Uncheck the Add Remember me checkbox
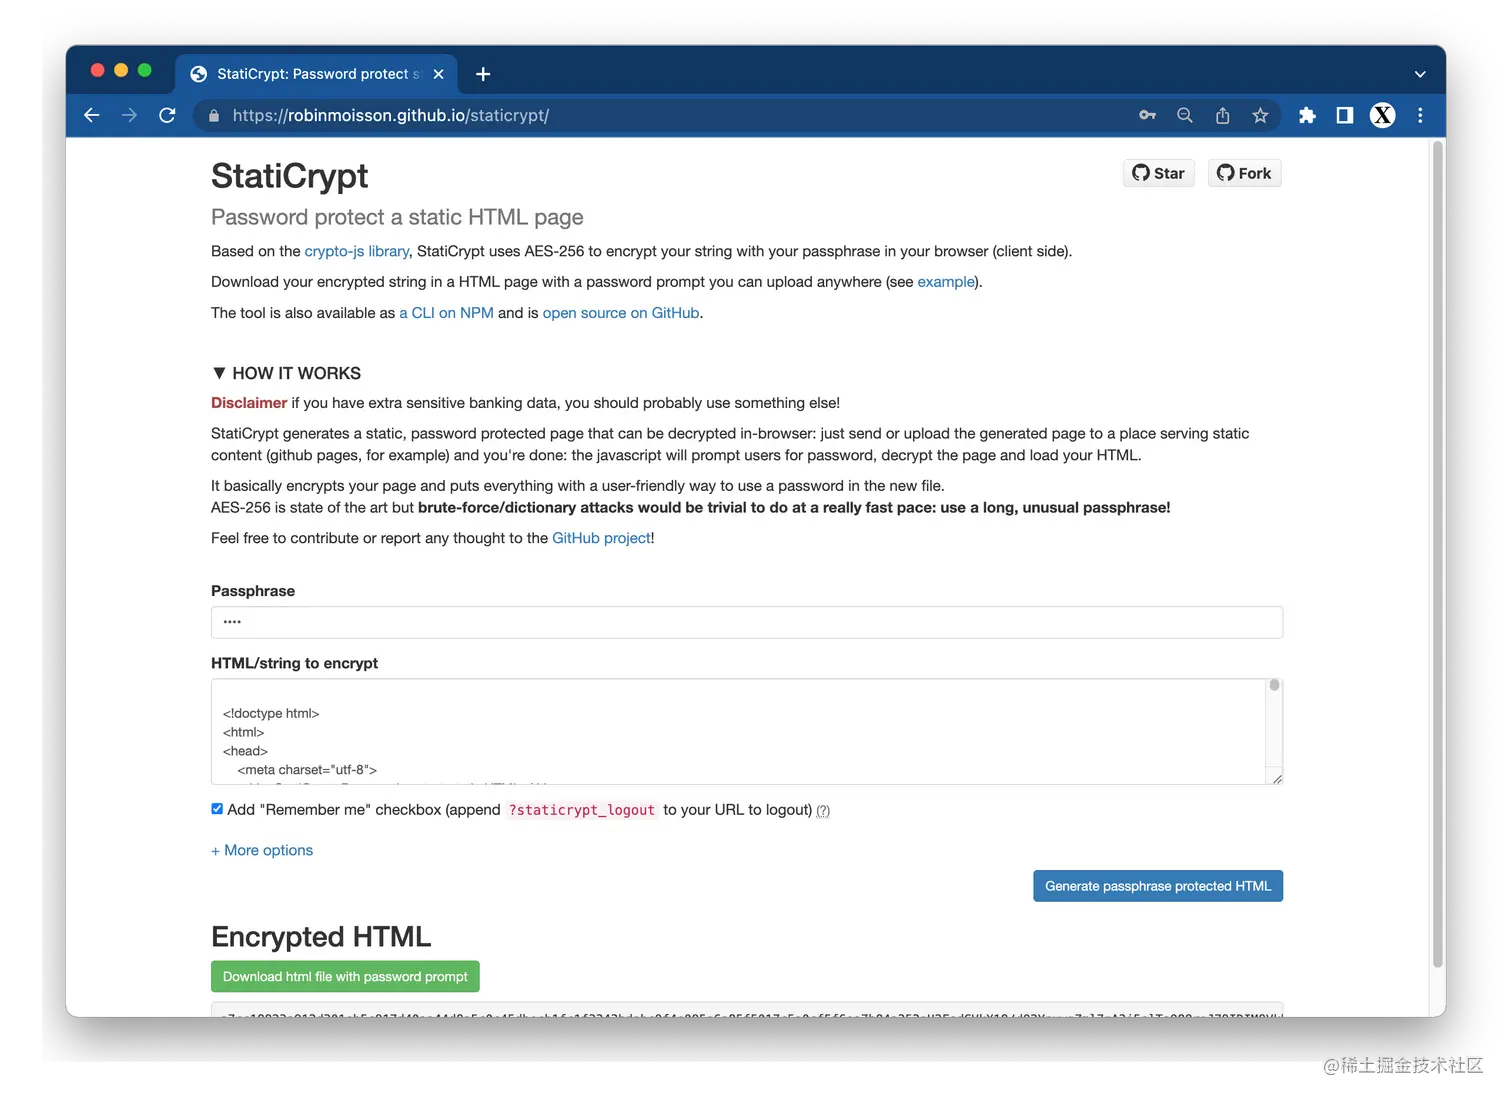The width and height of the screenshot is (1512, 1104). [x=217, y=808]
